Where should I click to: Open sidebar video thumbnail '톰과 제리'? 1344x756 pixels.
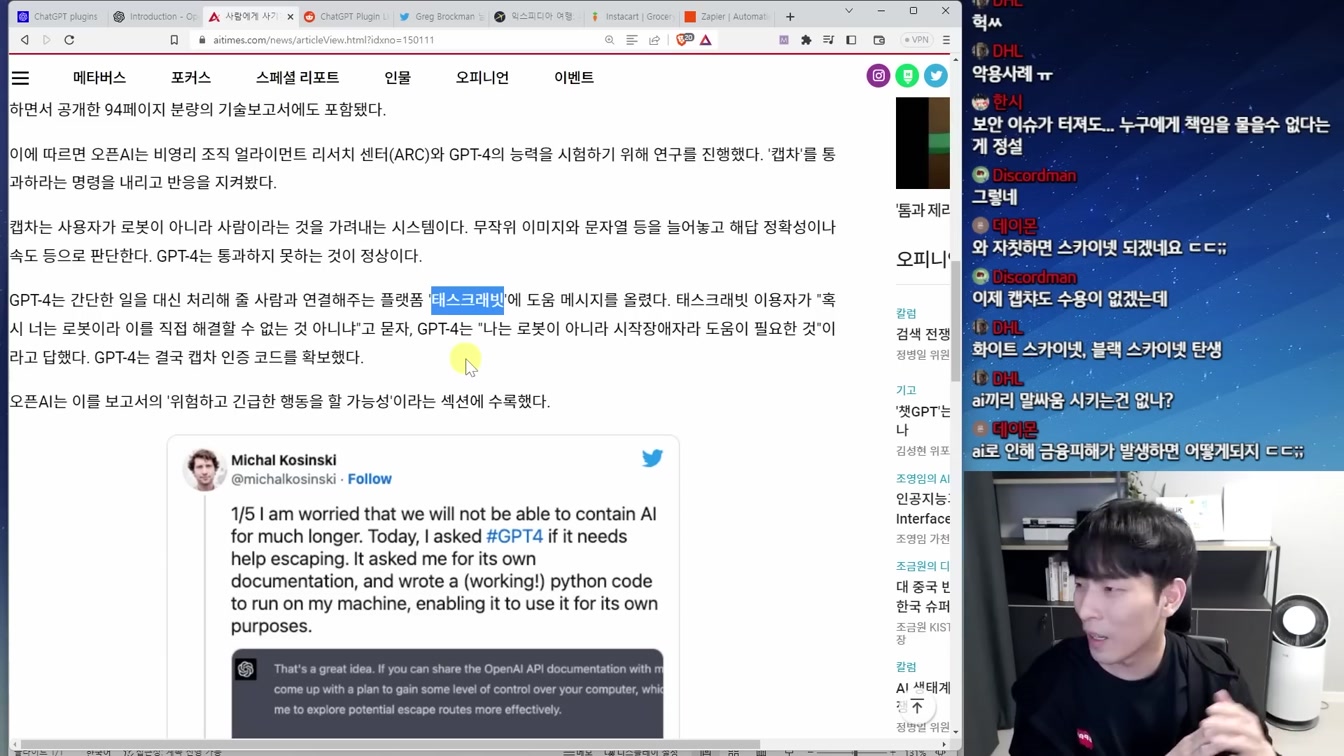click(x=923, y=144)
